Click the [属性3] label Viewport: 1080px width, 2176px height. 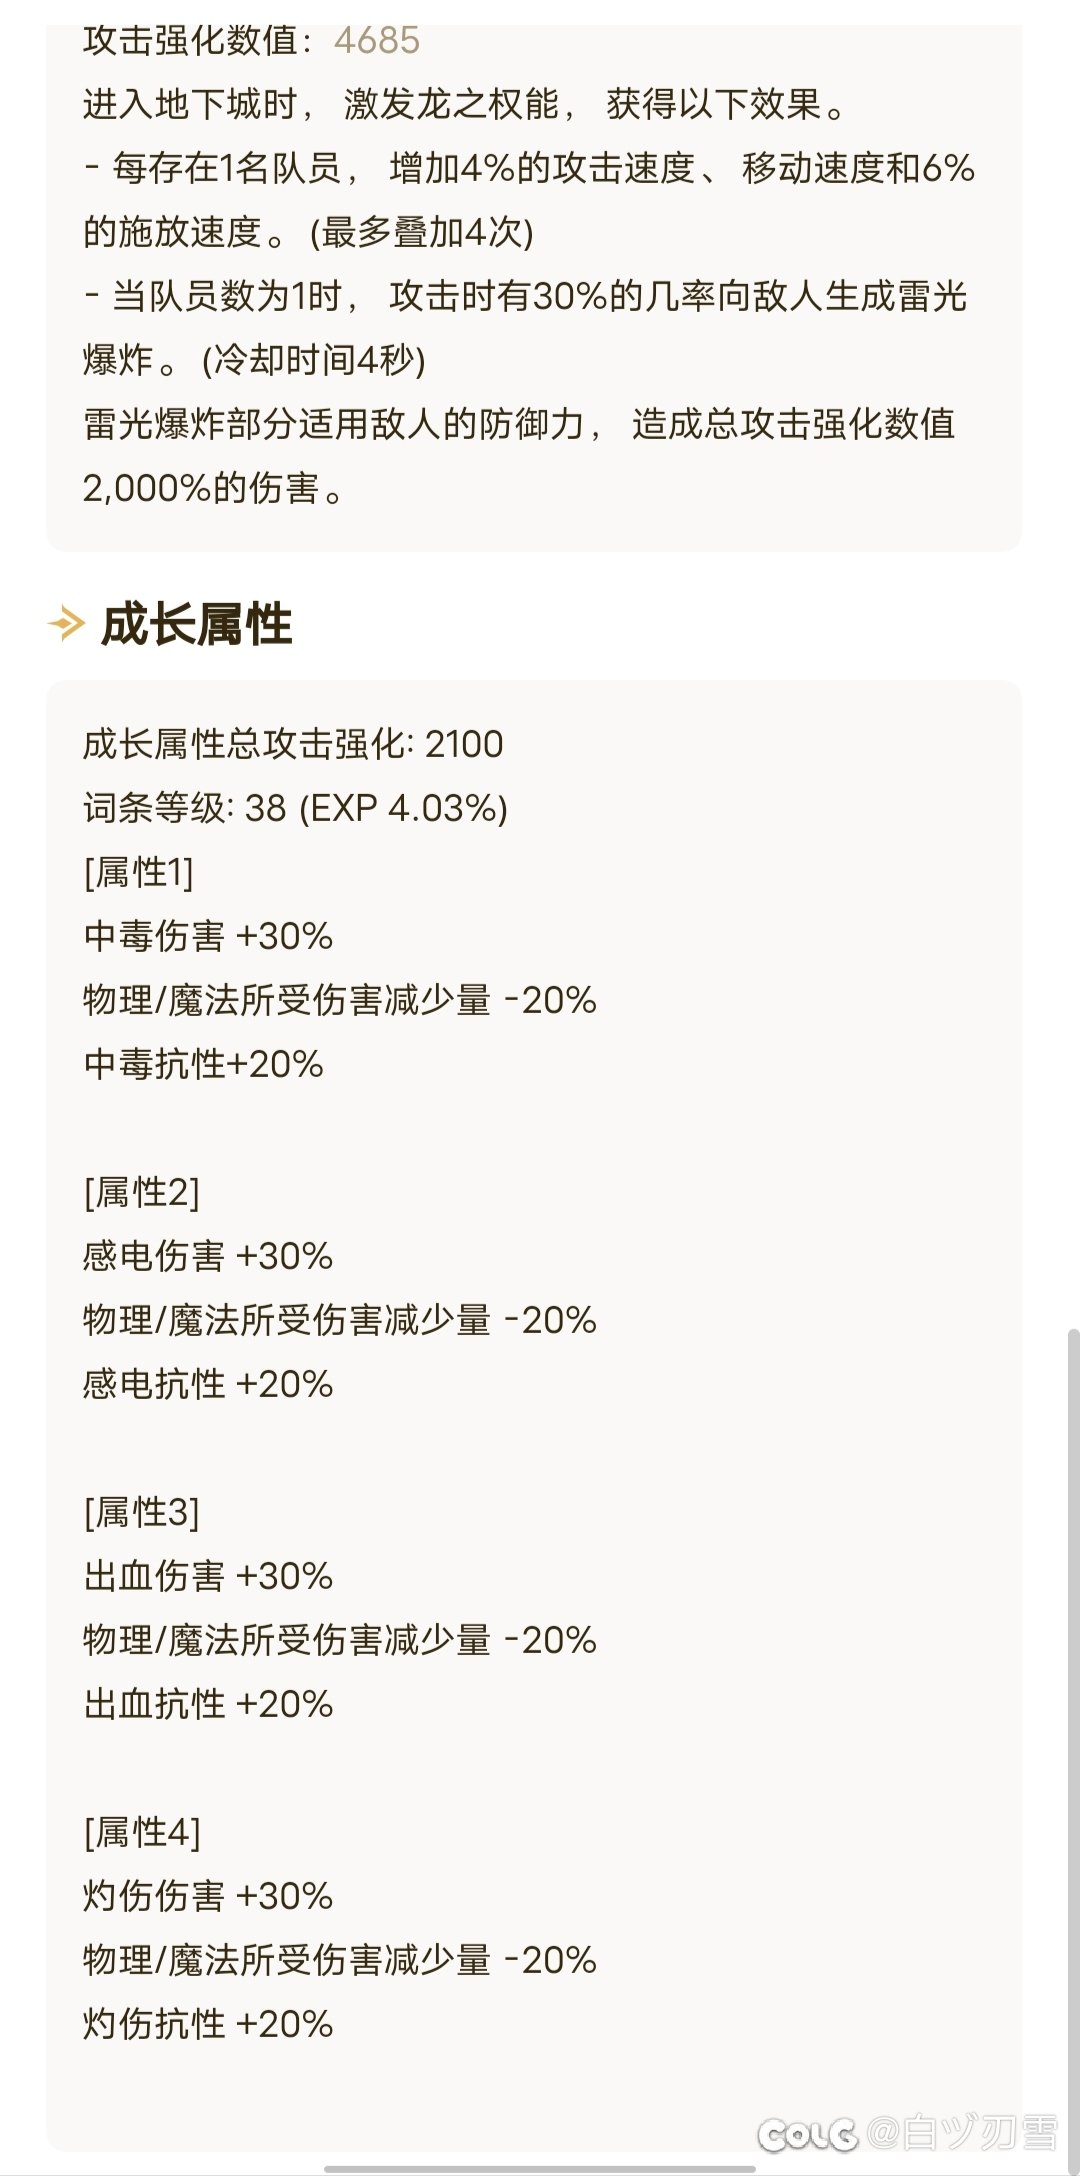pyautogui.click(x=141, y=1512)
